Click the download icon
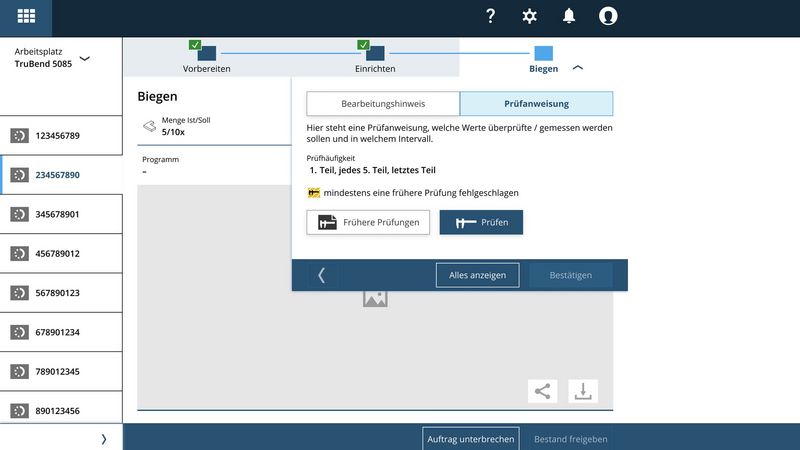Viewport: 800px width, 450px height. click(x=583, y=391)
